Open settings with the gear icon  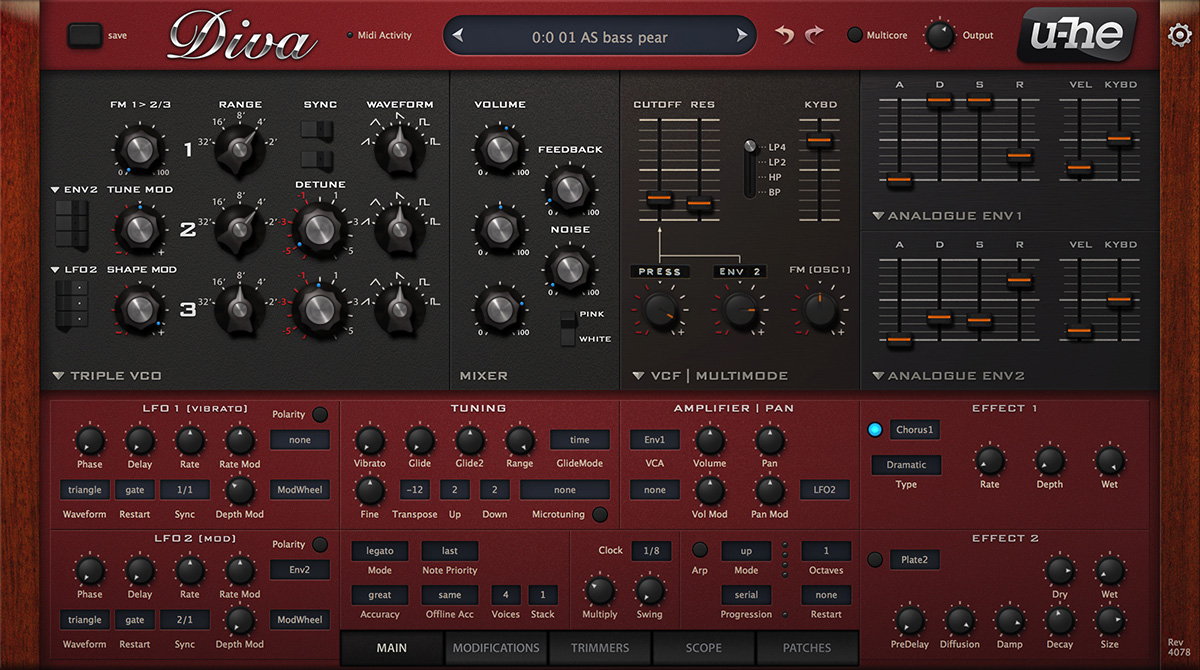click(x=1178, y=36)
